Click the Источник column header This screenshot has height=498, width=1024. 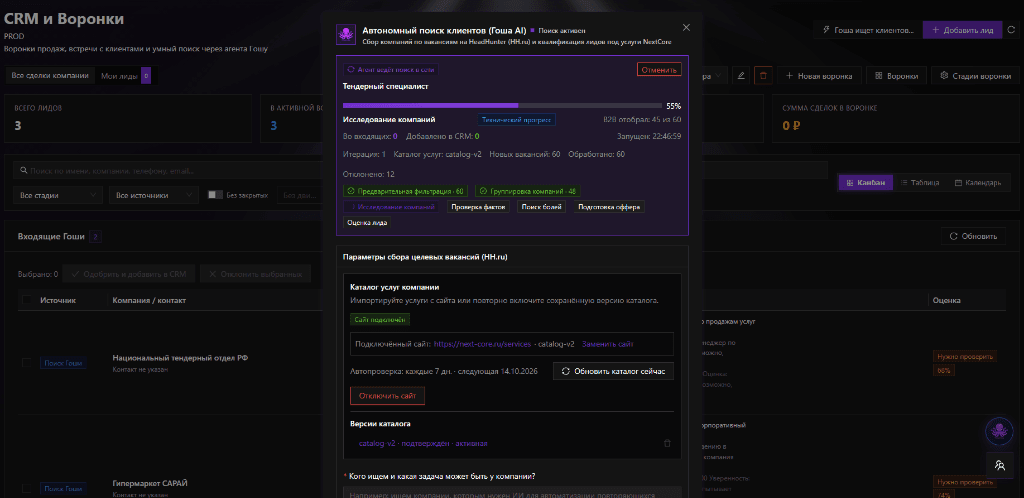click(x=58, y=300)
